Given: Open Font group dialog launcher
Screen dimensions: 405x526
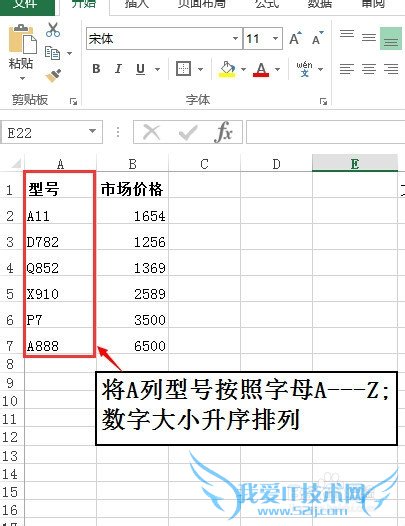Looking at the screenshot, I should click(323, 101).
